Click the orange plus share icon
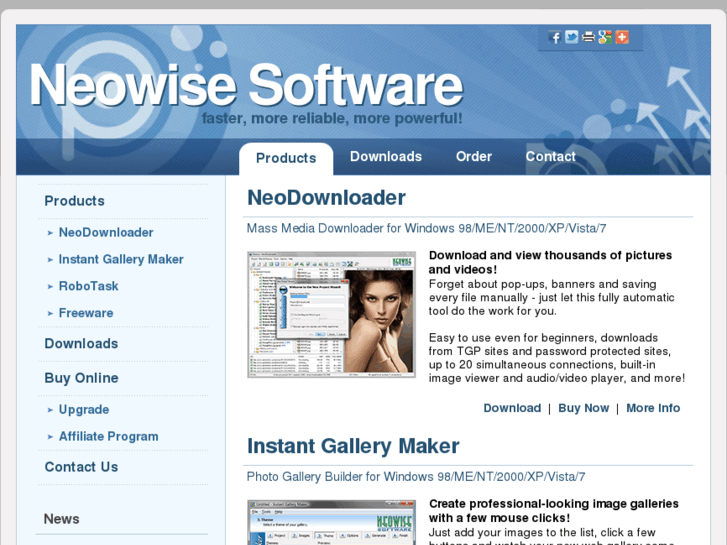727x545 pixels. point(622,37)
